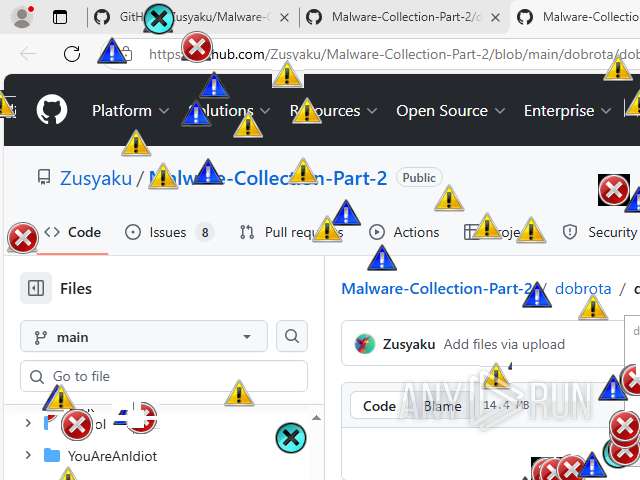The height and width of the screenshot is (480, 640).
Task: Focus the Go to file field
Action: click(164, 376)
